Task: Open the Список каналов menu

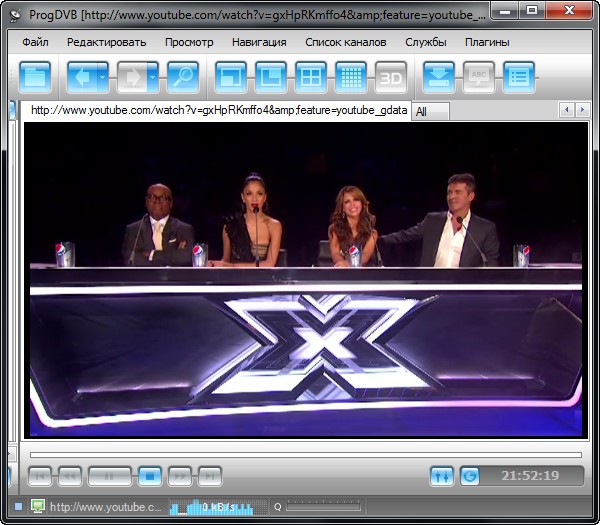Action: [x=345, y=42]
